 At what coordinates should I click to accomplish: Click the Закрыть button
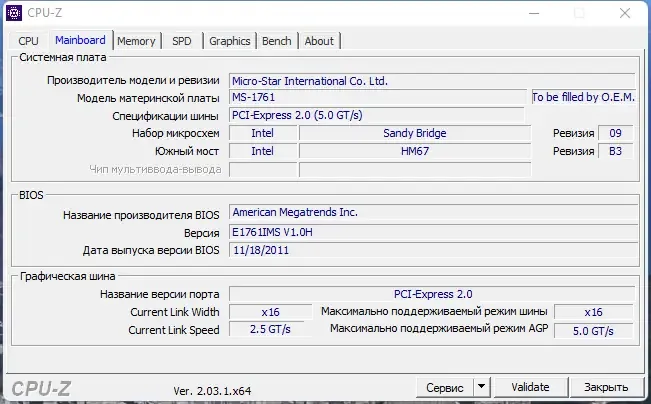[606, 387]
